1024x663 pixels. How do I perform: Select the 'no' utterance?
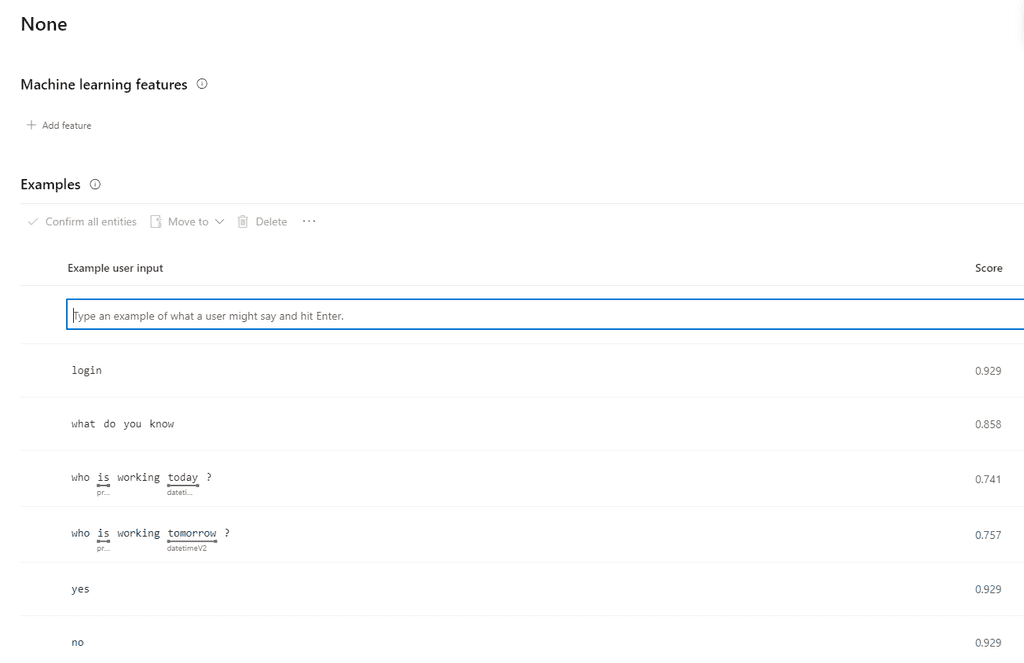[78, 643]
